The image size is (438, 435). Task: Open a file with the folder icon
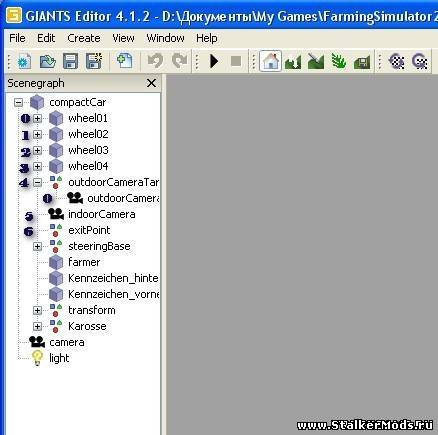47,62
